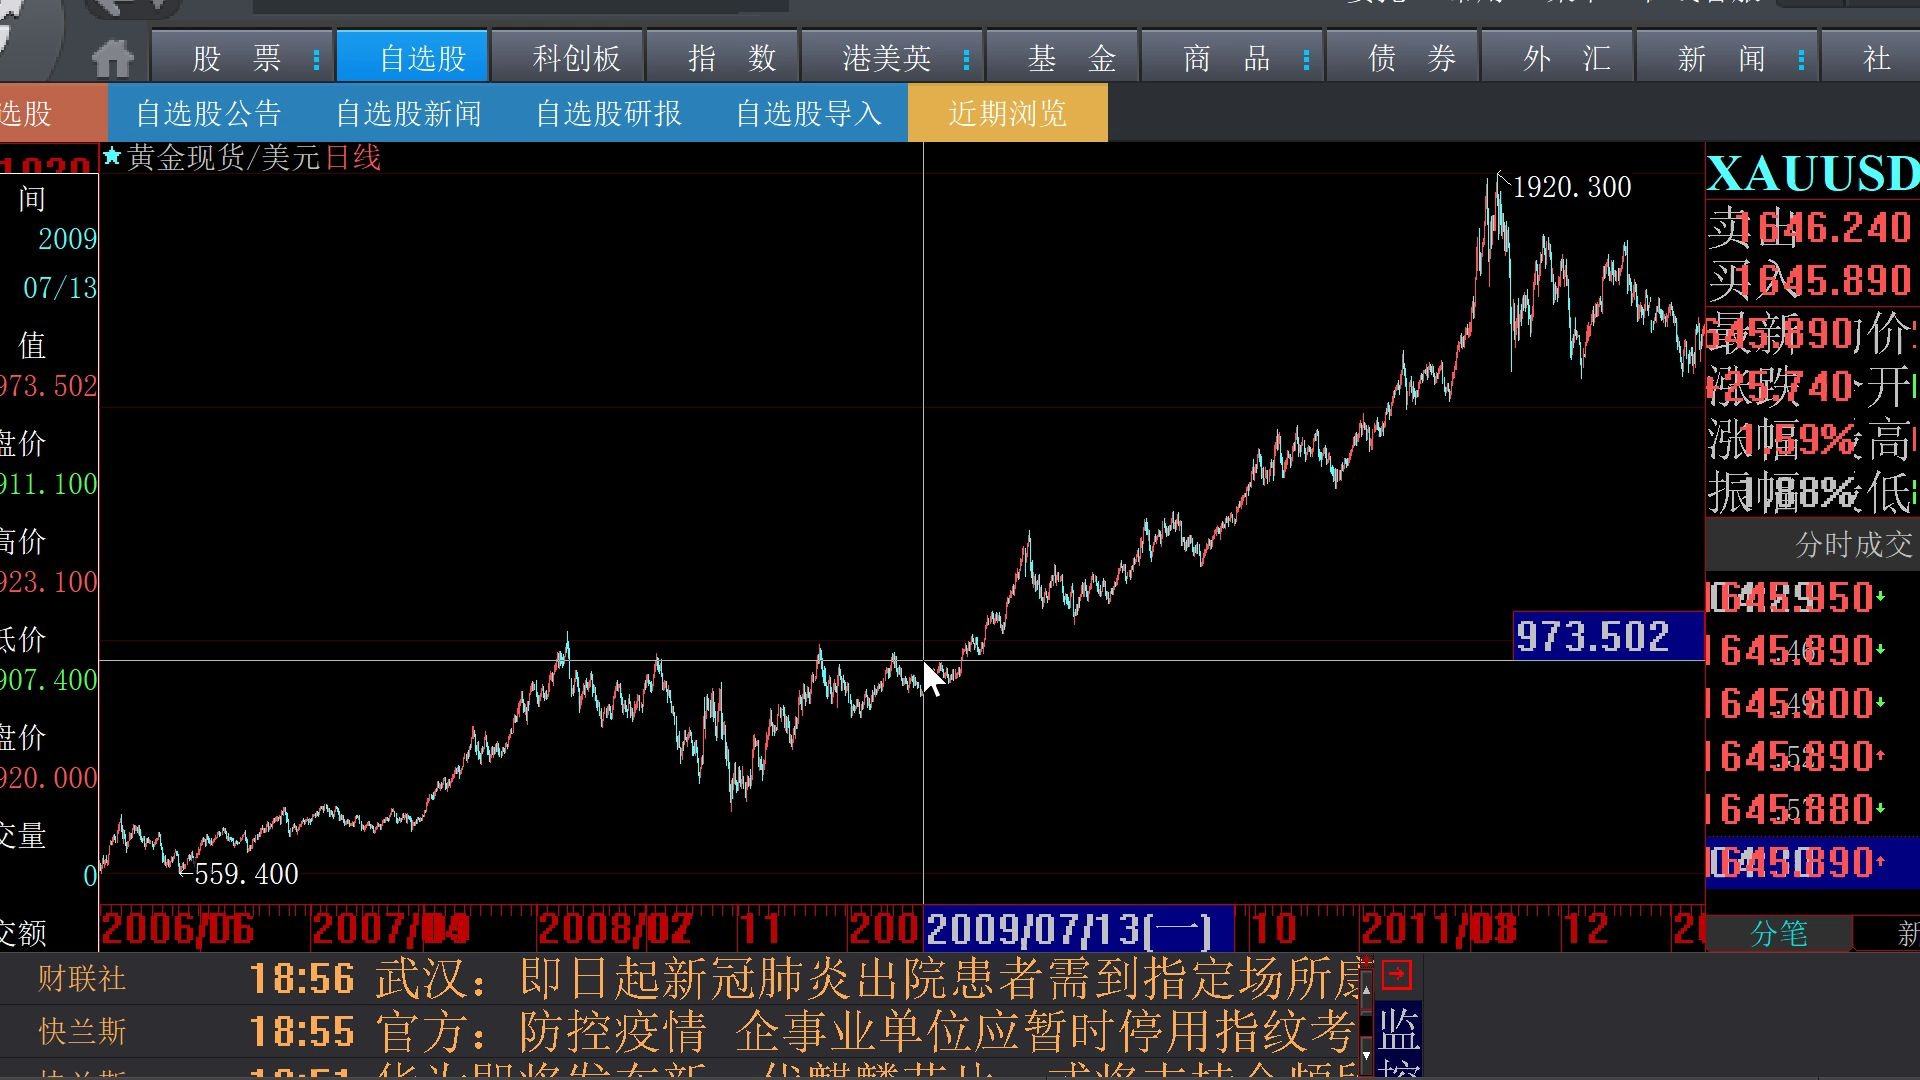The height and width of the screenshot is (1080, 1920).
Task: Click the 快兰斯 source label beside the 18:55 headline
Action: (82, 1031)
